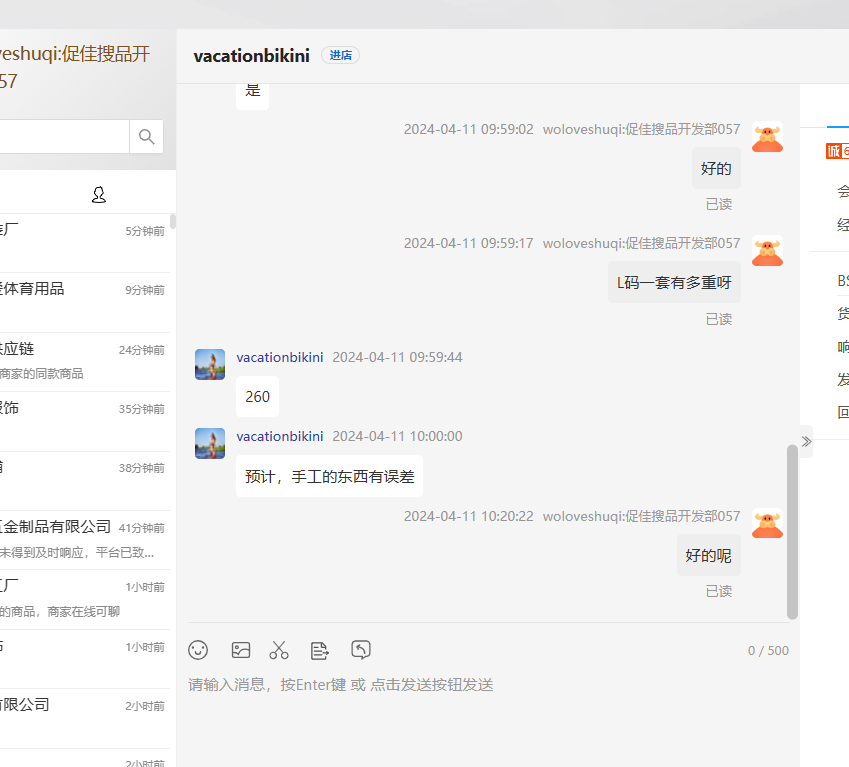
Task: Select the scissors screenshot tool
Action: (279, 650)
